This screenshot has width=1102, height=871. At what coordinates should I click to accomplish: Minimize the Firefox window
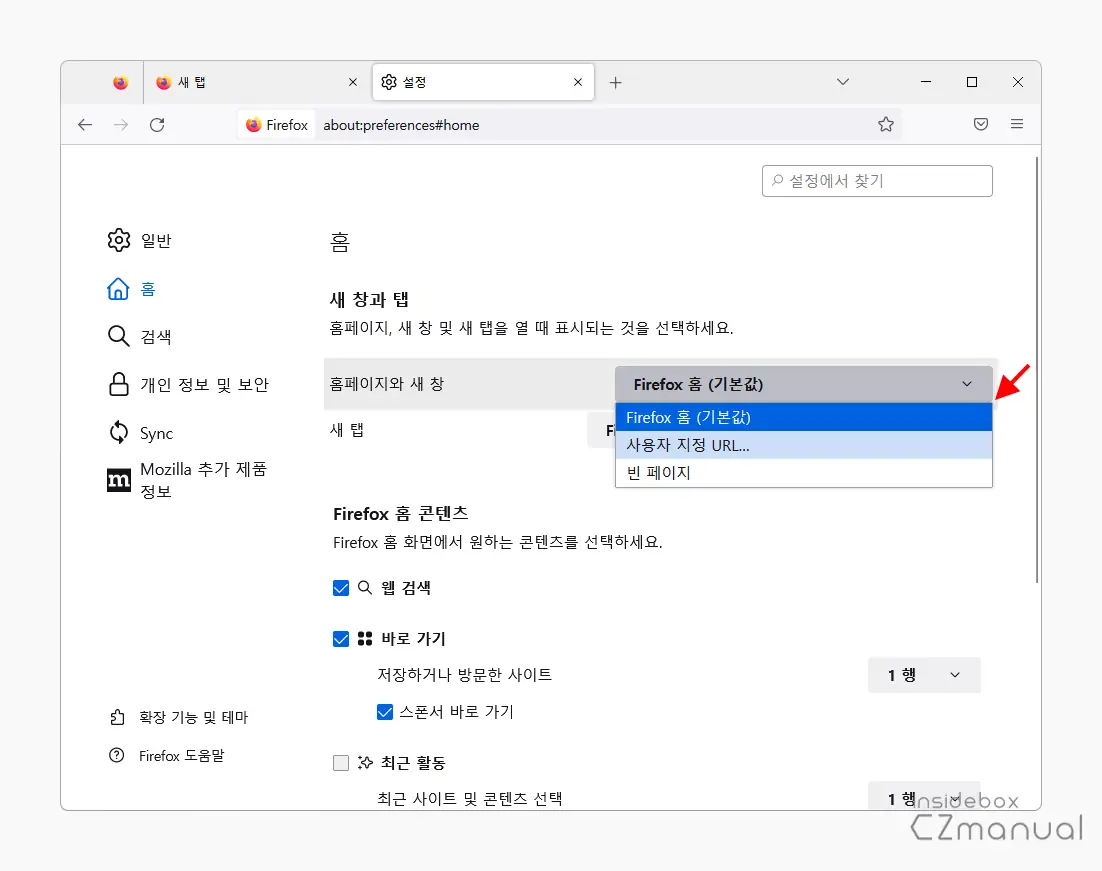point(926,82)
